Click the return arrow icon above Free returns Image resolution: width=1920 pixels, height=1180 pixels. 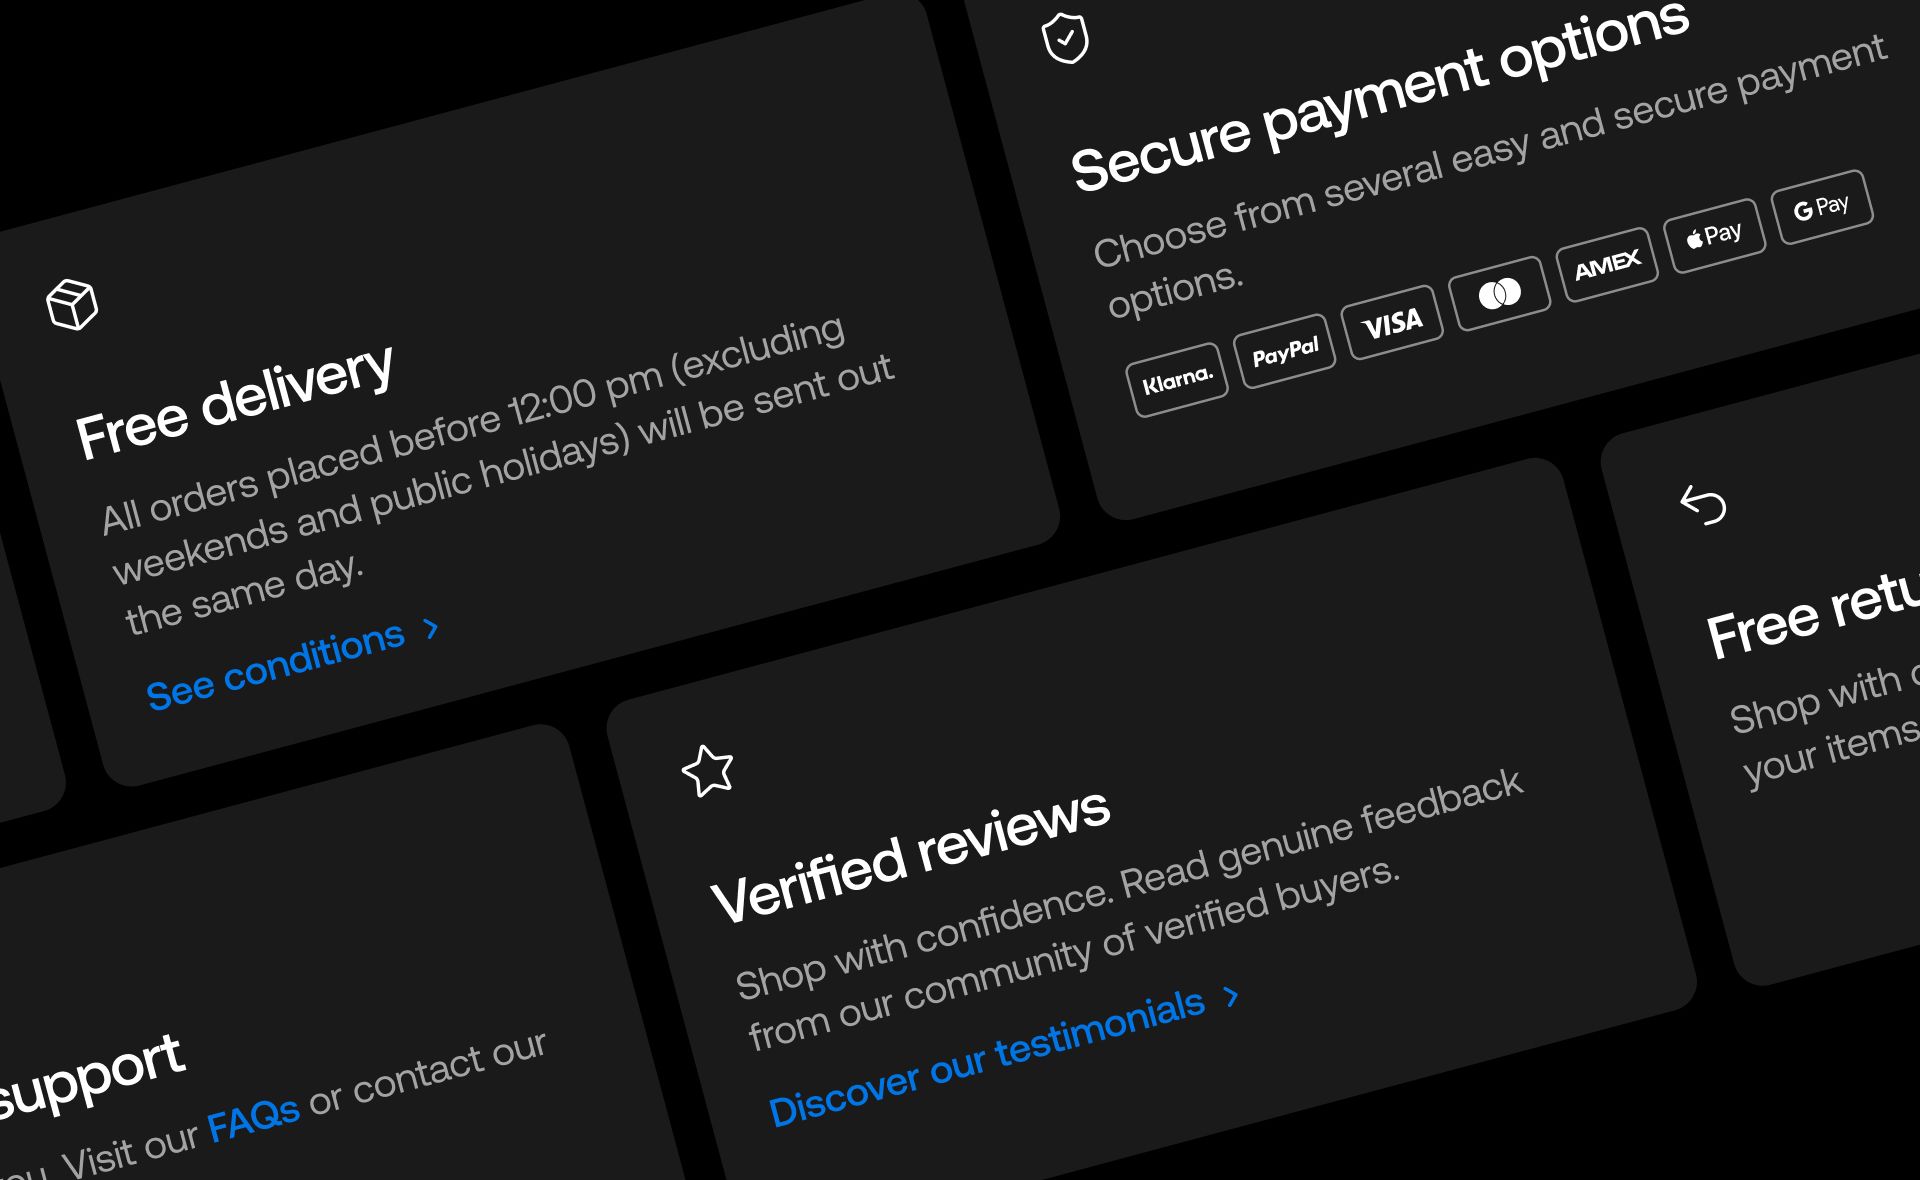1703,504
